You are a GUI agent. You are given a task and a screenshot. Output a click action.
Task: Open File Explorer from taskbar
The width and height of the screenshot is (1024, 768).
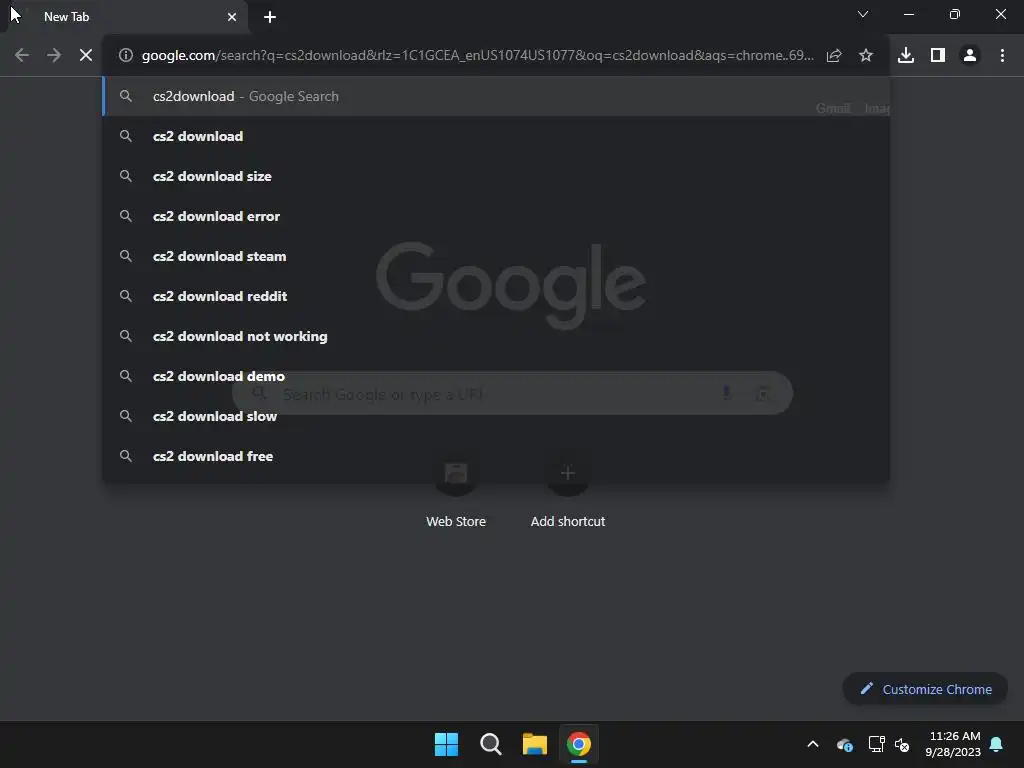[535, 744]
